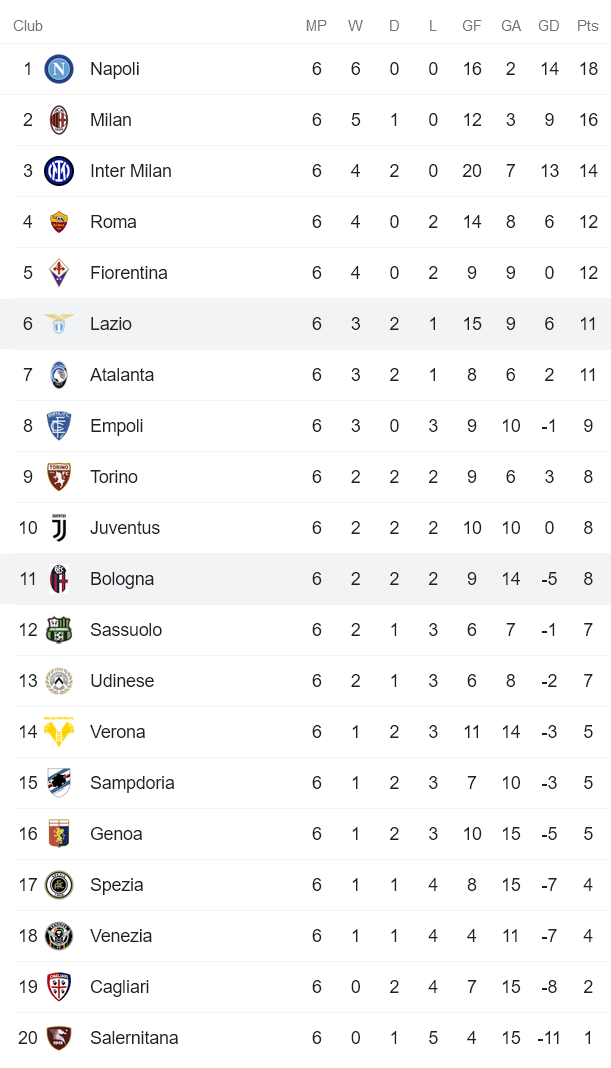Image resolution: width=611 pixels, height=1068 pixels.
Task: Open the Sassuolo team link
Action: [126, 630]
